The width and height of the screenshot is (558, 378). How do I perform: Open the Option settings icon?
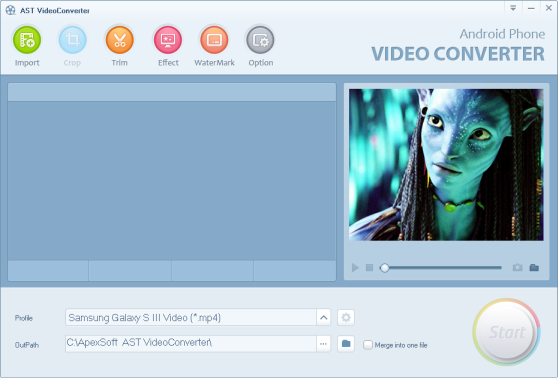pyautogui.click(x=260, y=40)
